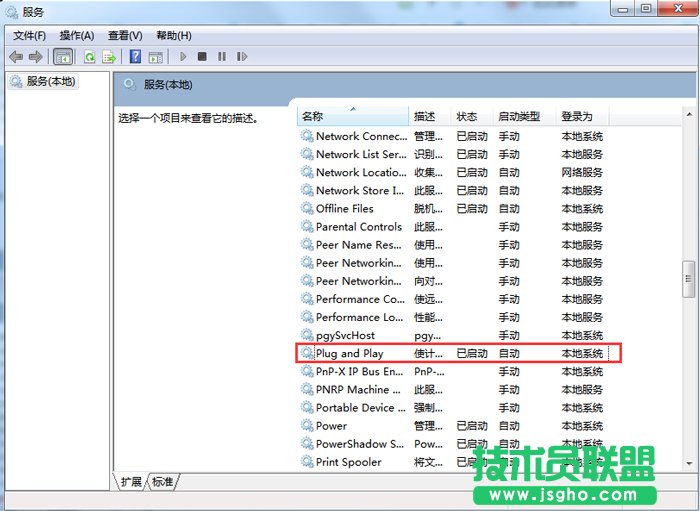Click the gear icon of PowerShadow S...
The image size is (700, 511).
[x=307, y=443]
